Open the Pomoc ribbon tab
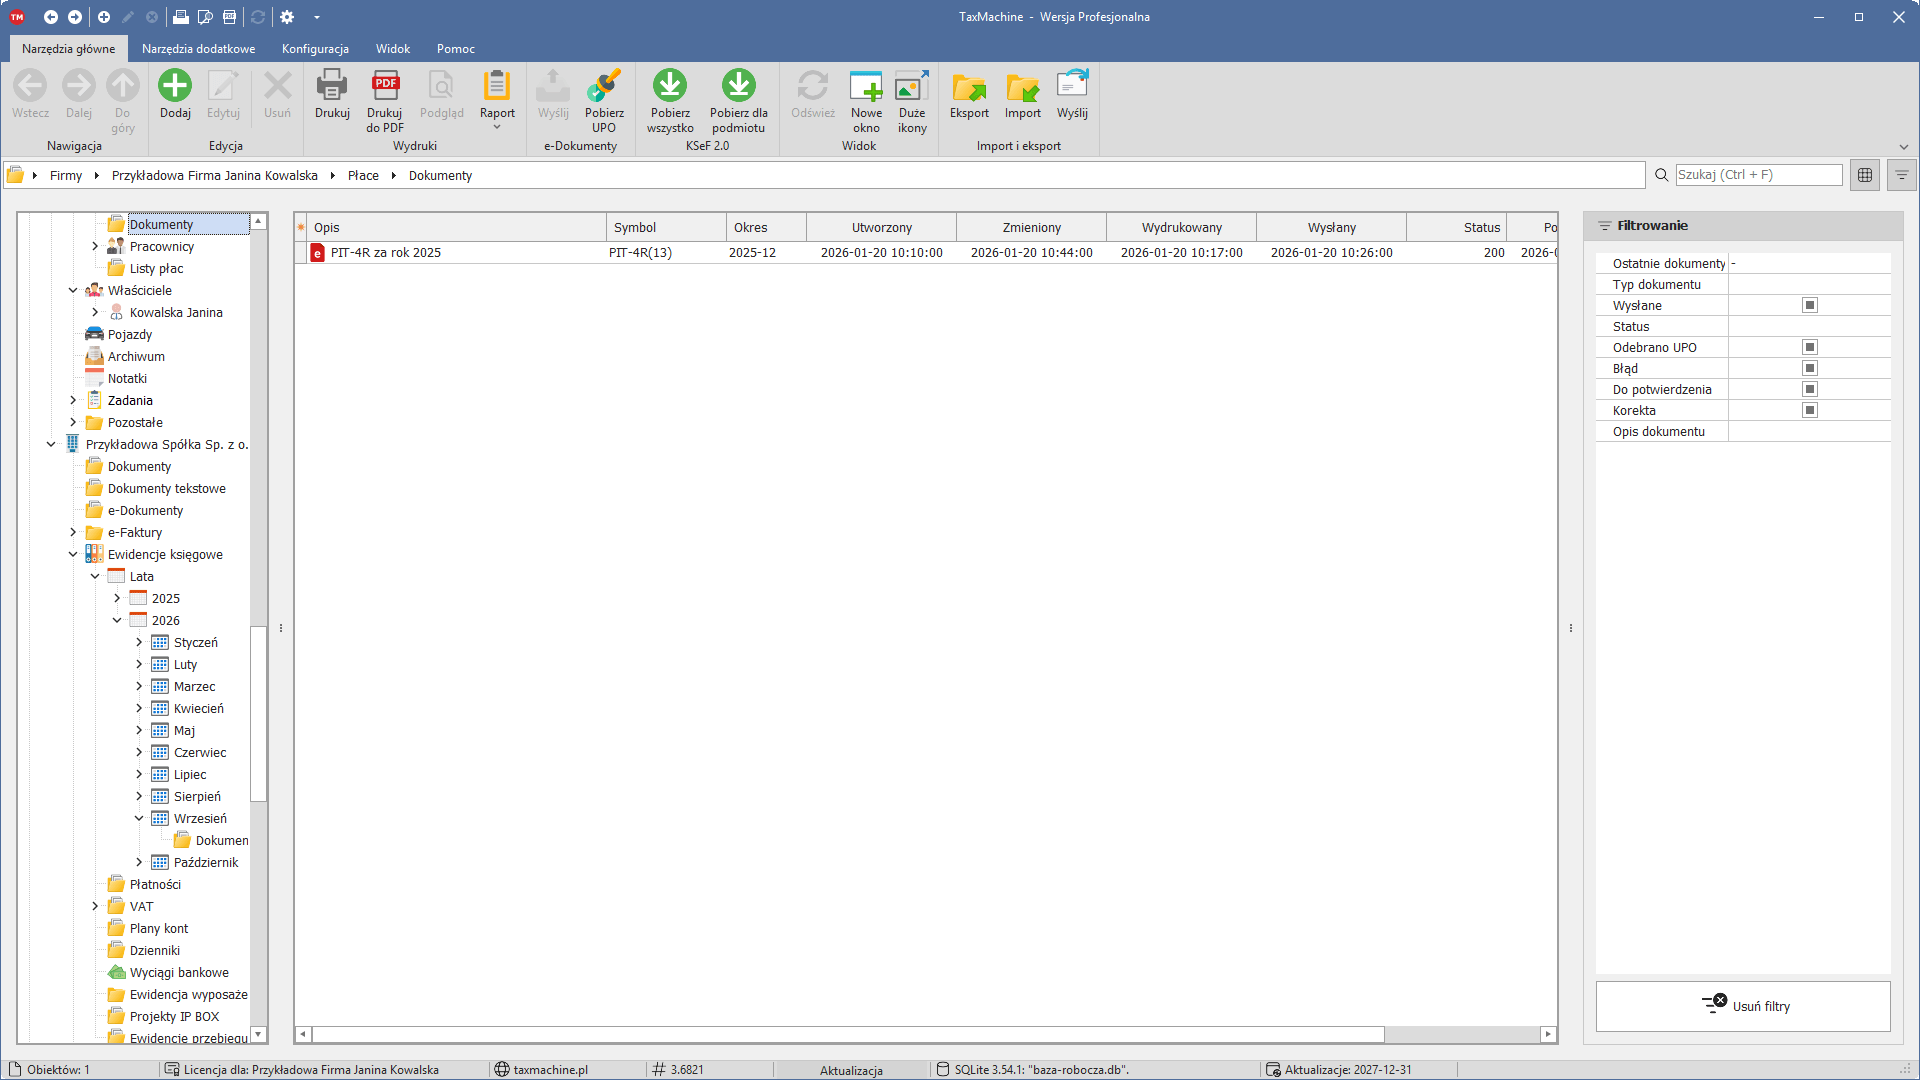Viewport: 1920px width, 1080px height. [456, 49]
